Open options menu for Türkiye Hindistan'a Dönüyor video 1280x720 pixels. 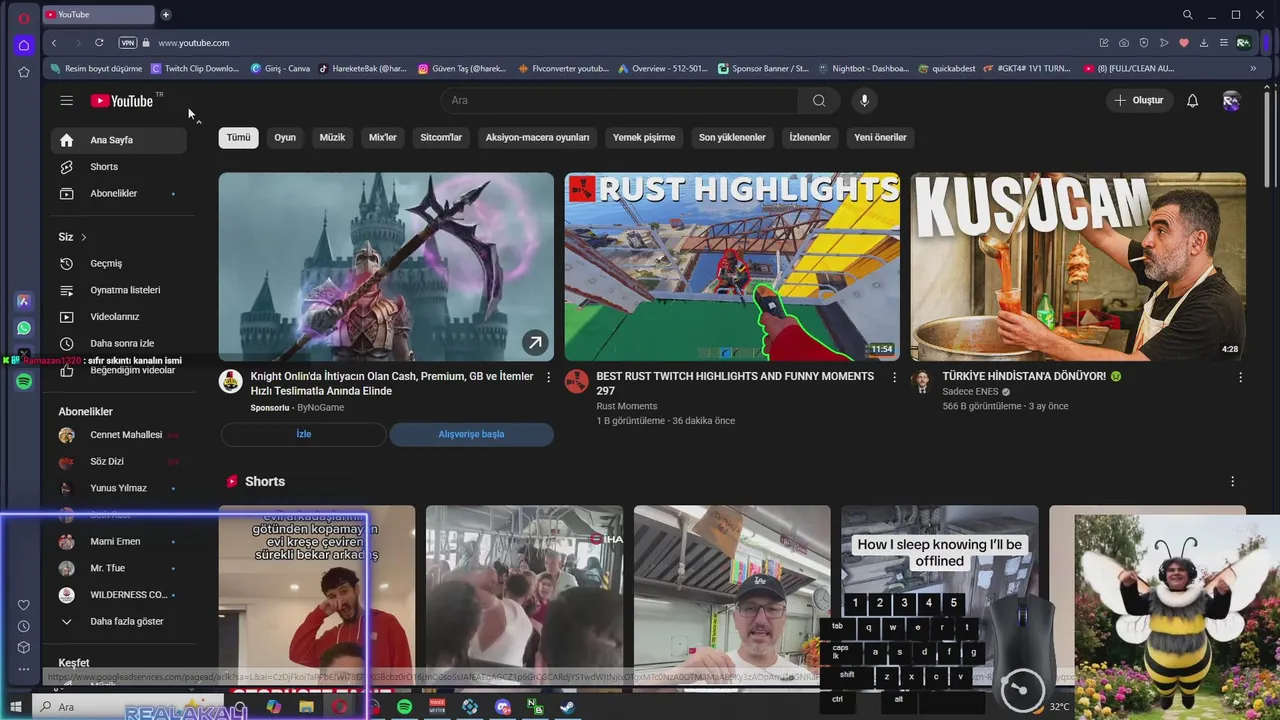point(1240,377)
